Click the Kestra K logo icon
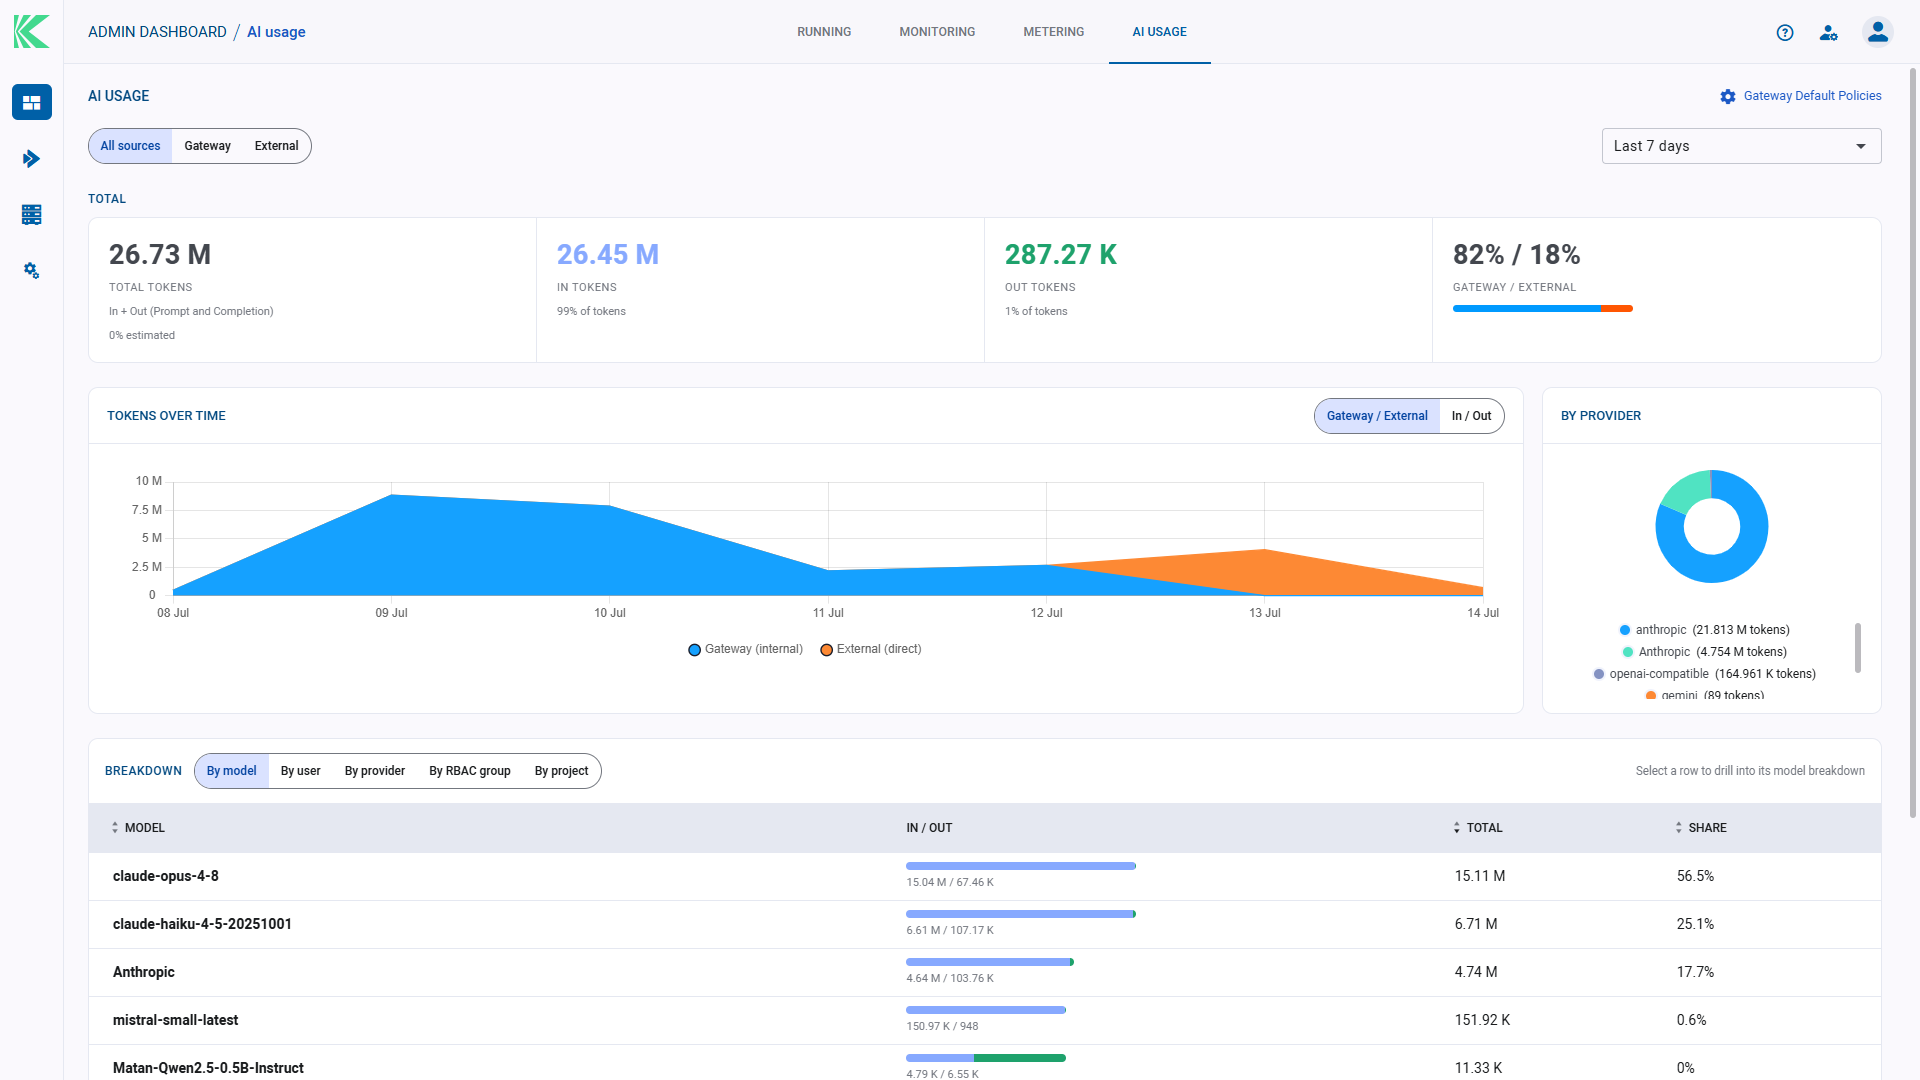 (x=31, y=31)
